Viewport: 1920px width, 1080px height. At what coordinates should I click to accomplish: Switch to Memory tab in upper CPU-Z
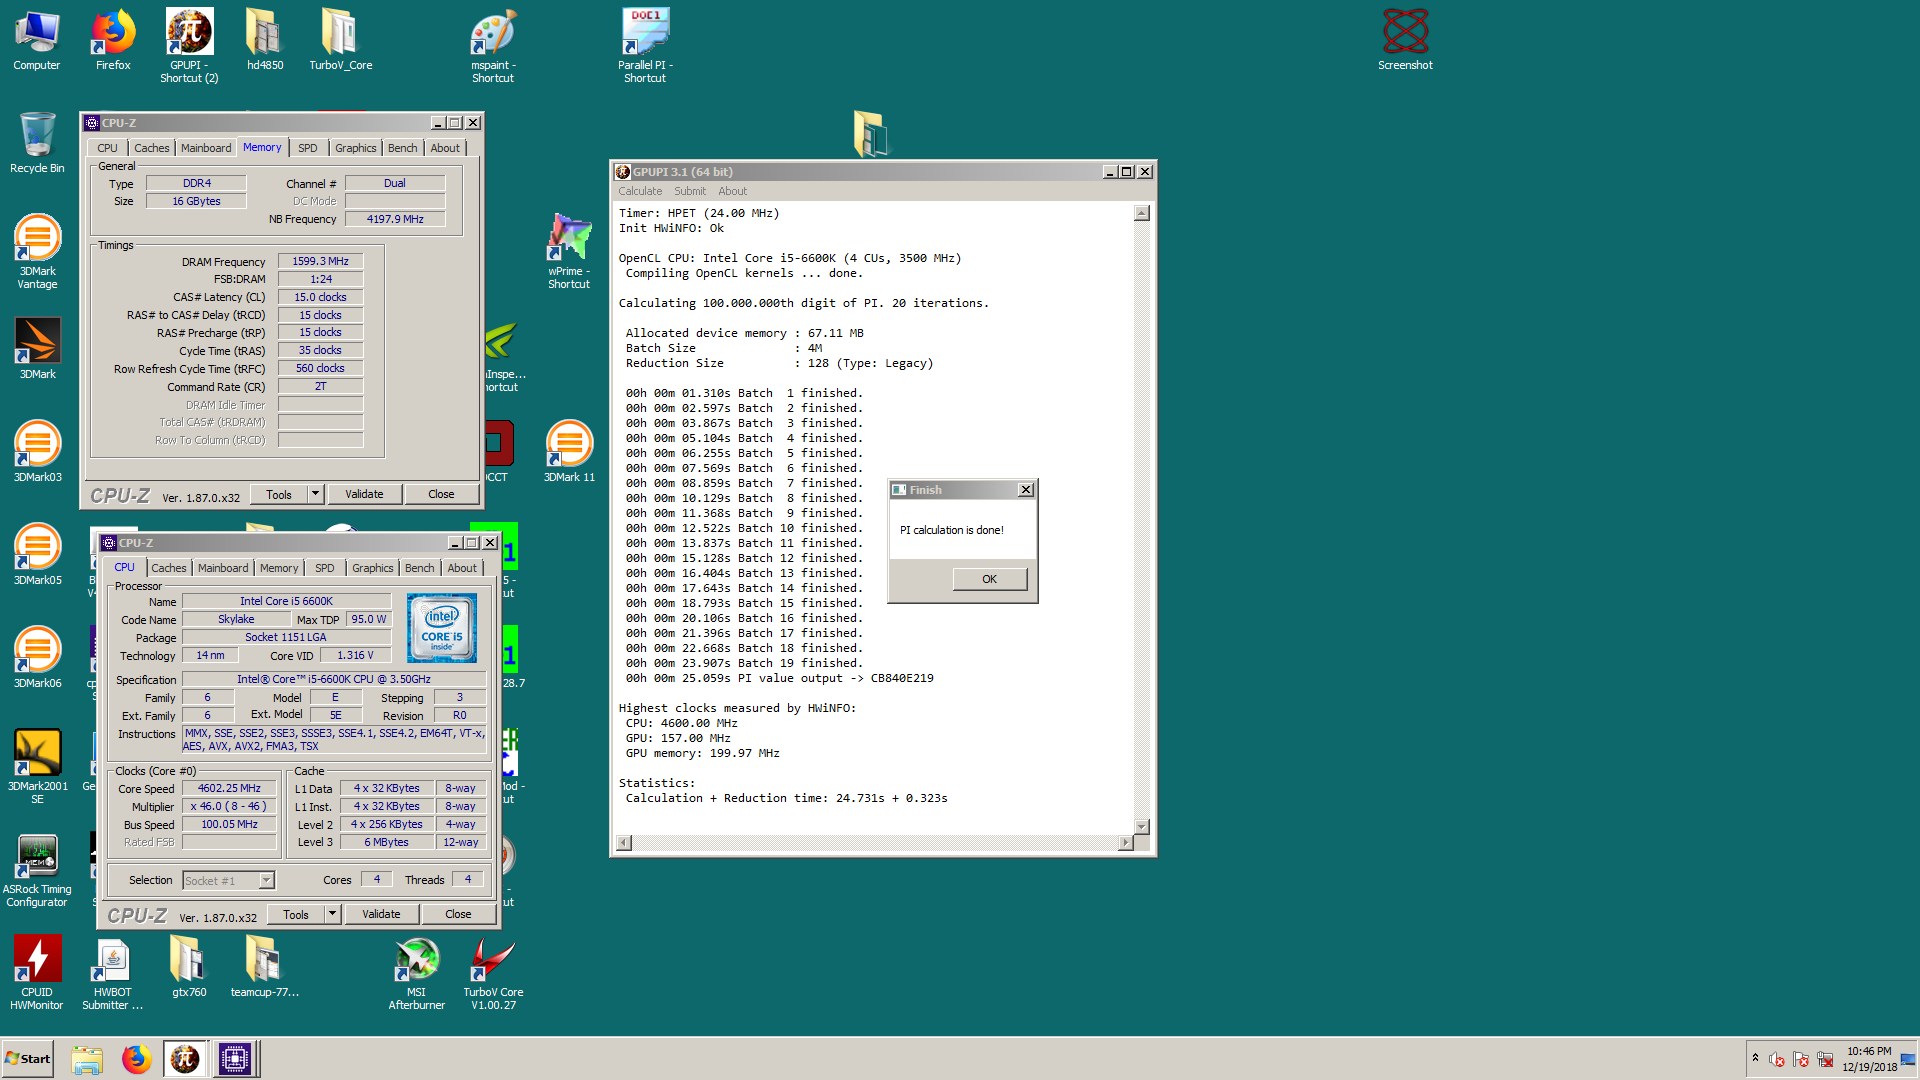coord(262,147)
